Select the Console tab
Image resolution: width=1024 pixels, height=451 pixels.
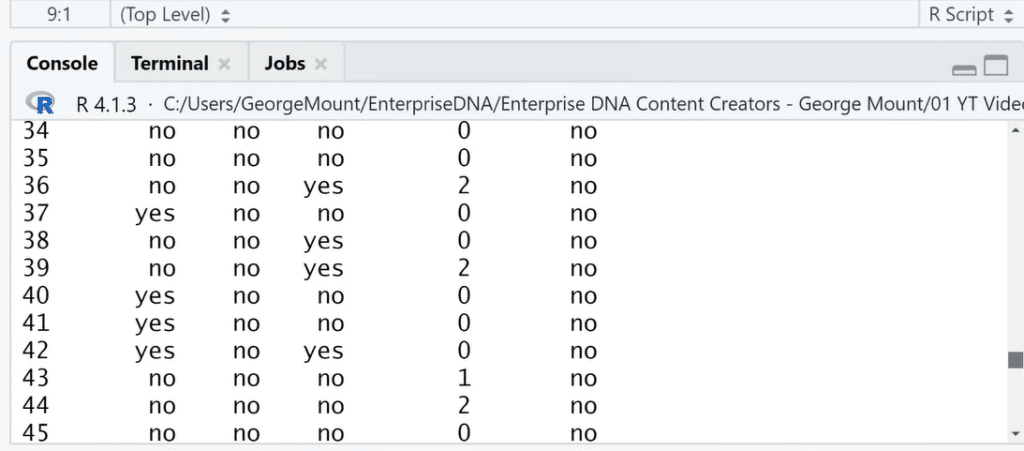(62, 63)
